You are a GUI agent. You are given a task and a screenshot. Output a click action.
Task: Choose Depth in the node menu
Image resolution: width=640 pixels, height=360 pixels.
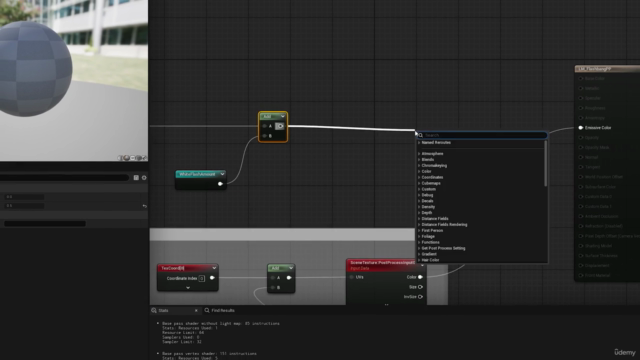coord(427,213)
